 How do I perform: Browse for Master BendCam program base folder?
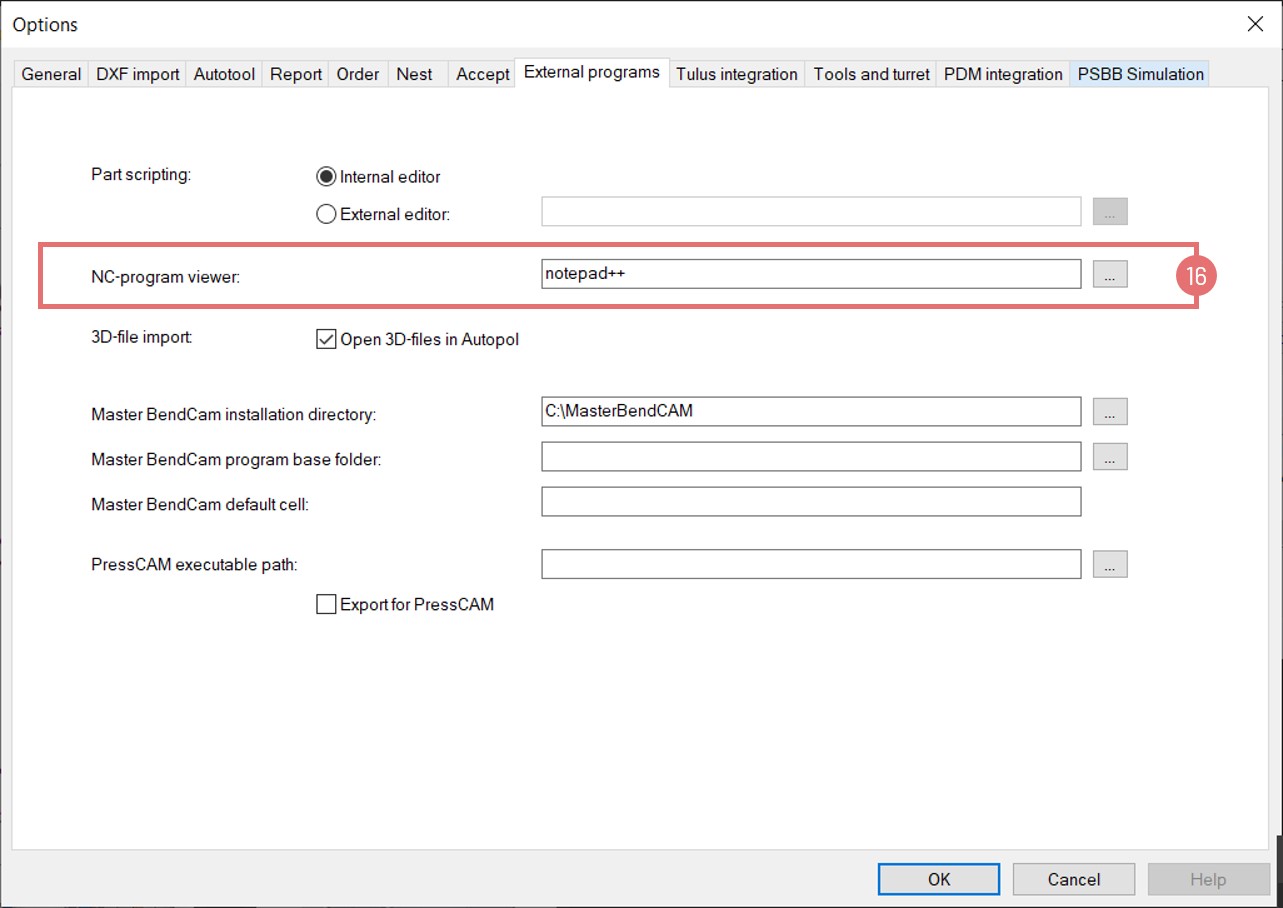[x=1109, y=456]
